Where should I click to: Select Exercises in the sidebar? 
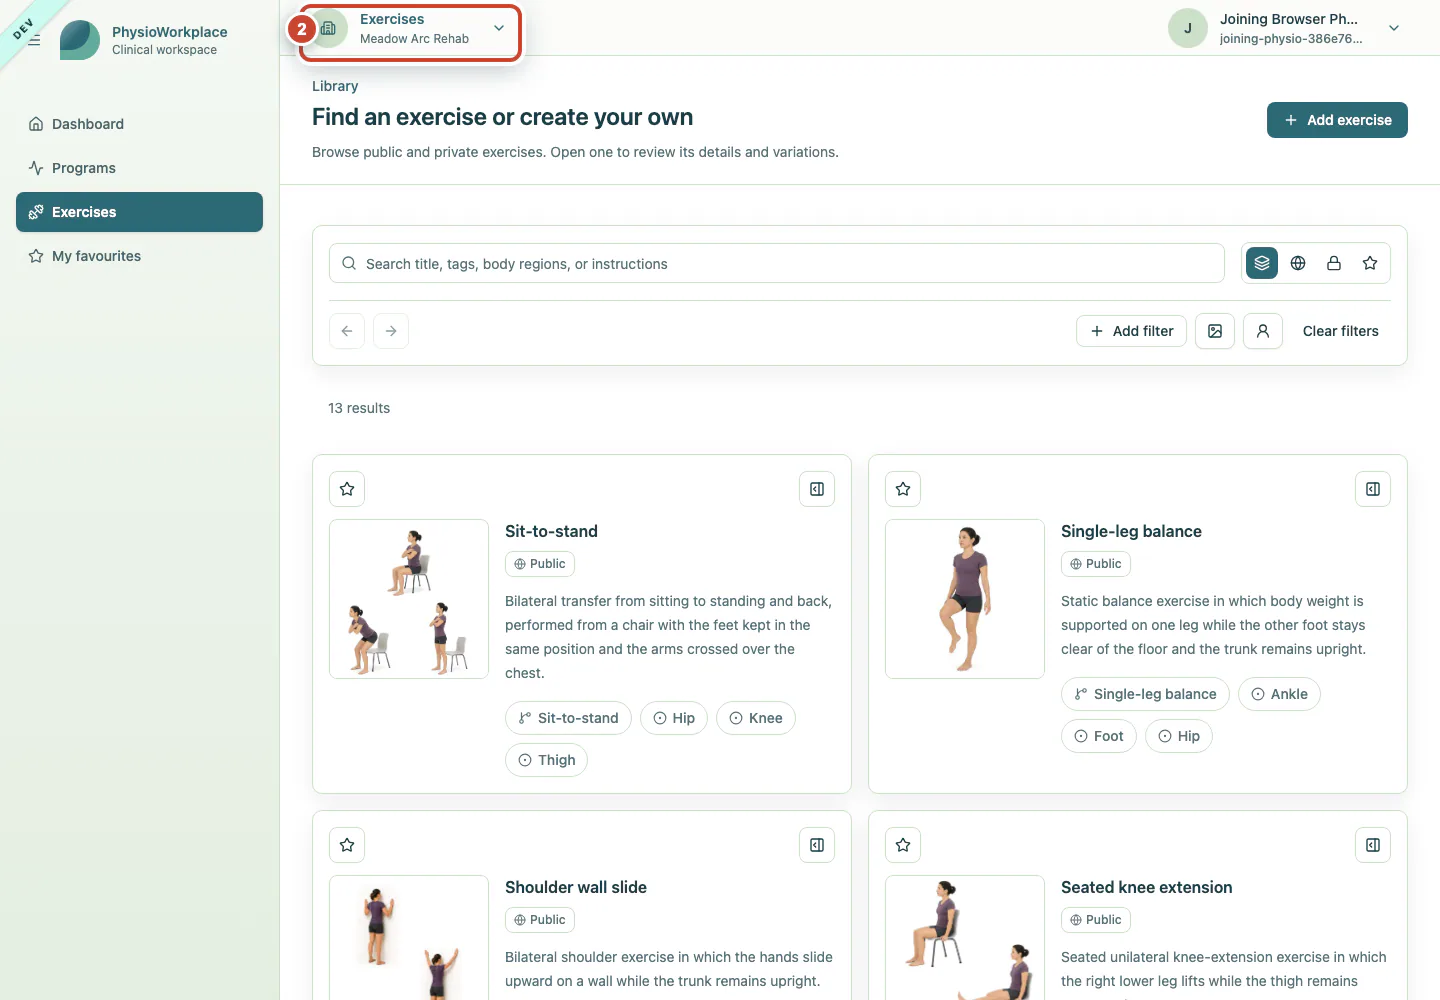click(139, 212)
